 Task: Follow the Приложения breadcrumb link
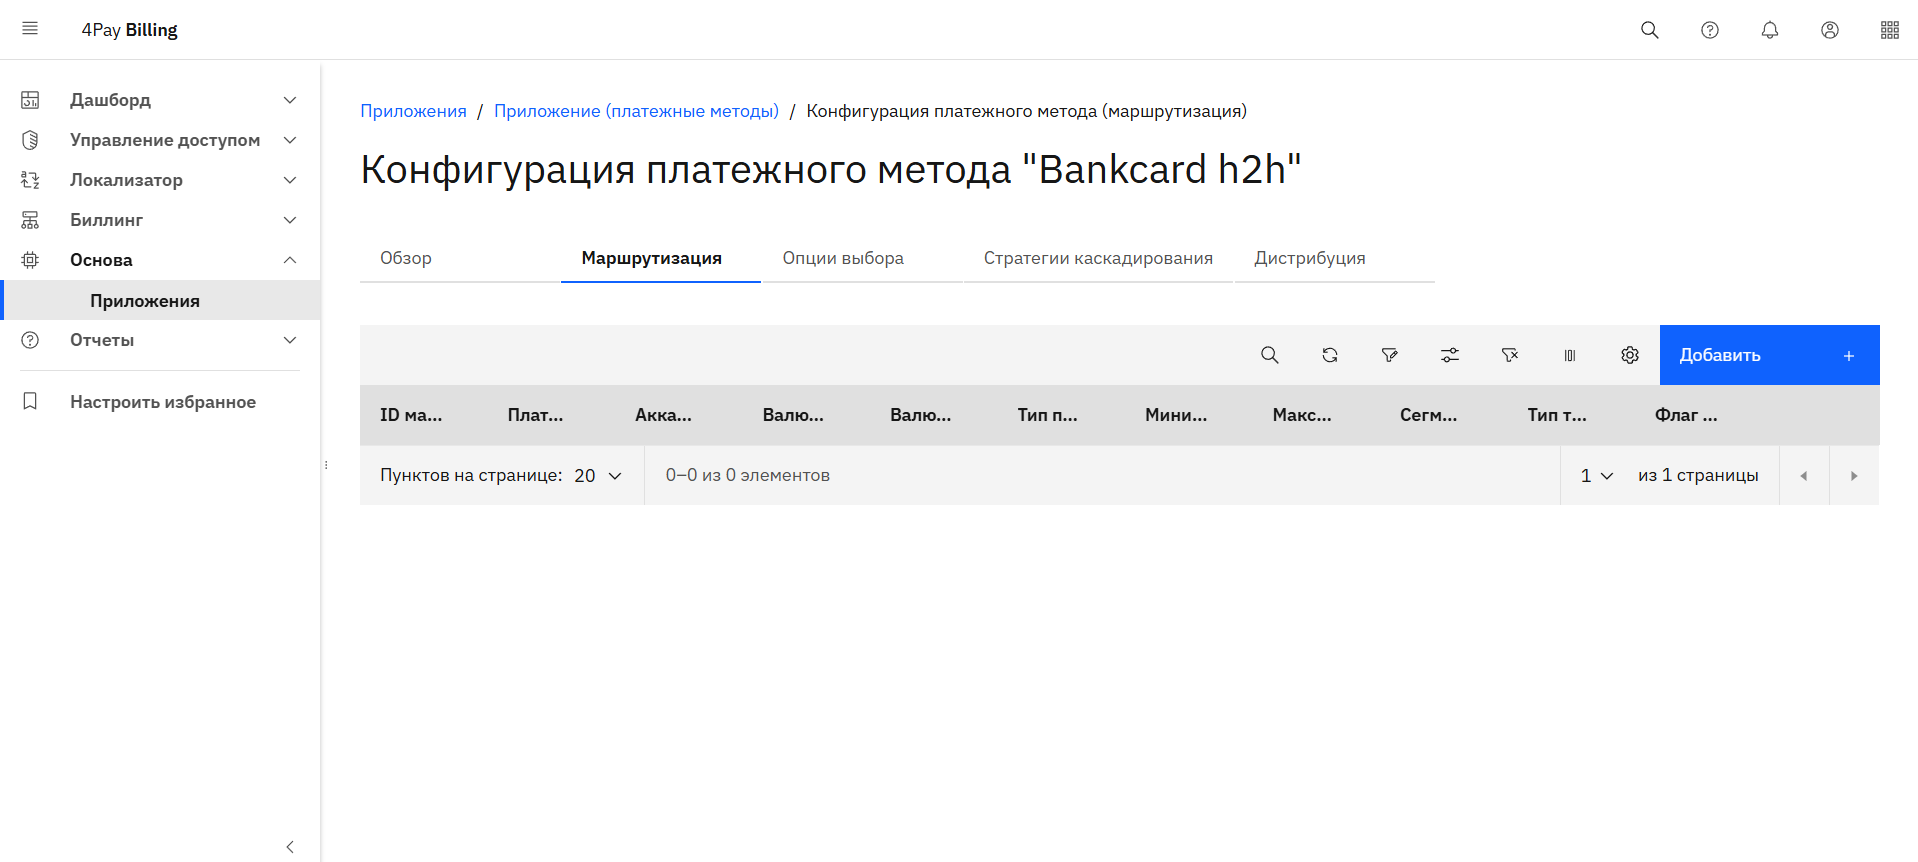413,111
